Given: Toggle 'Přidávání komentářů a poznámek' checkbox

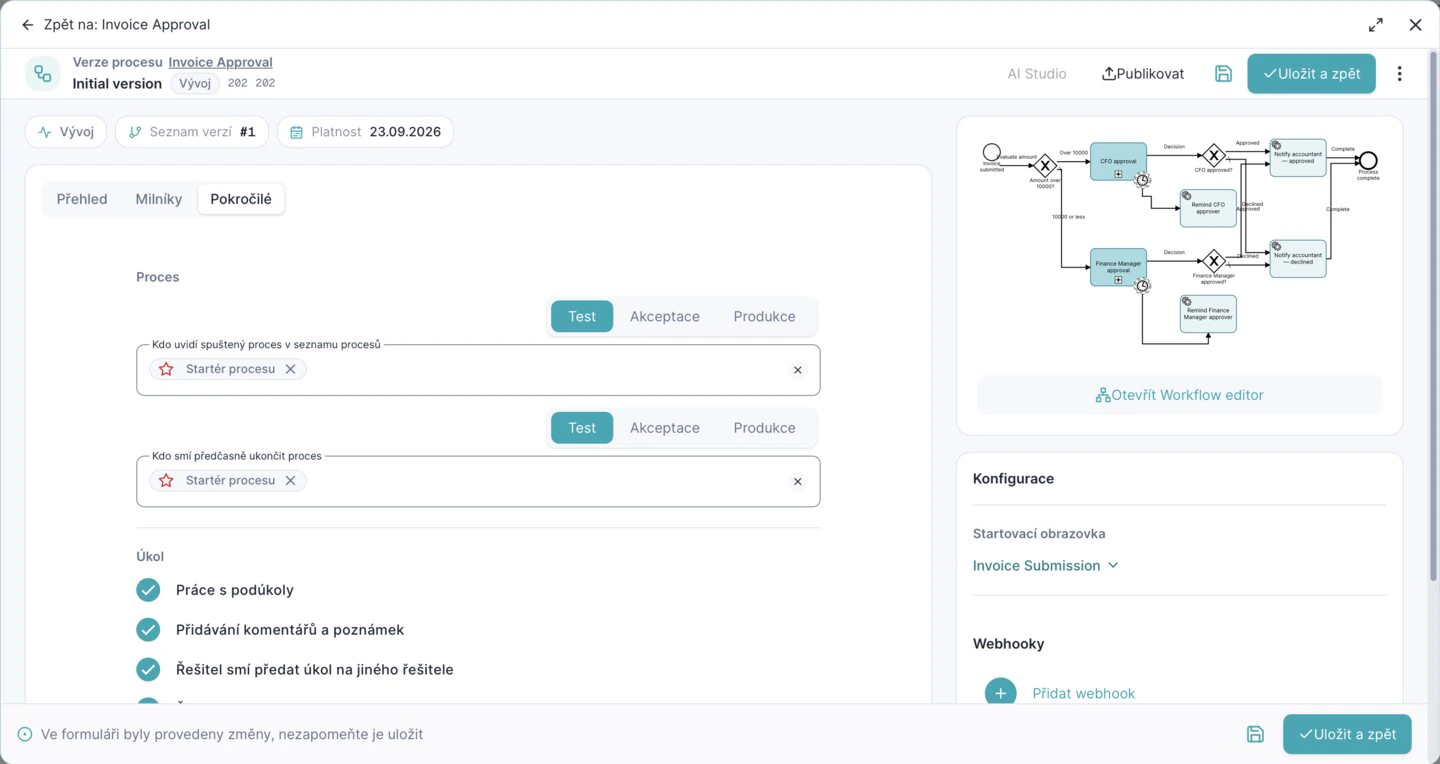Looking at the screenshot, I should (x=148, y=630).
